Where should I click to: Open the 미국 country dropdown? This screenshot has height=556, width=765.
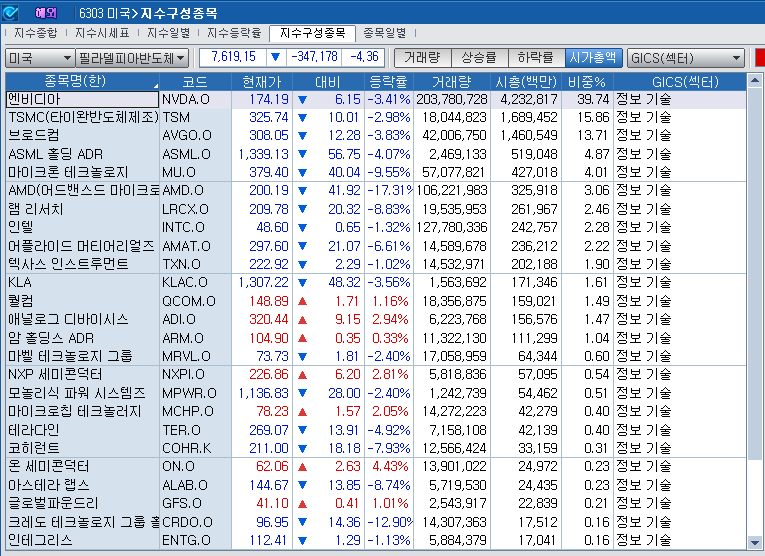click(40, 58)
